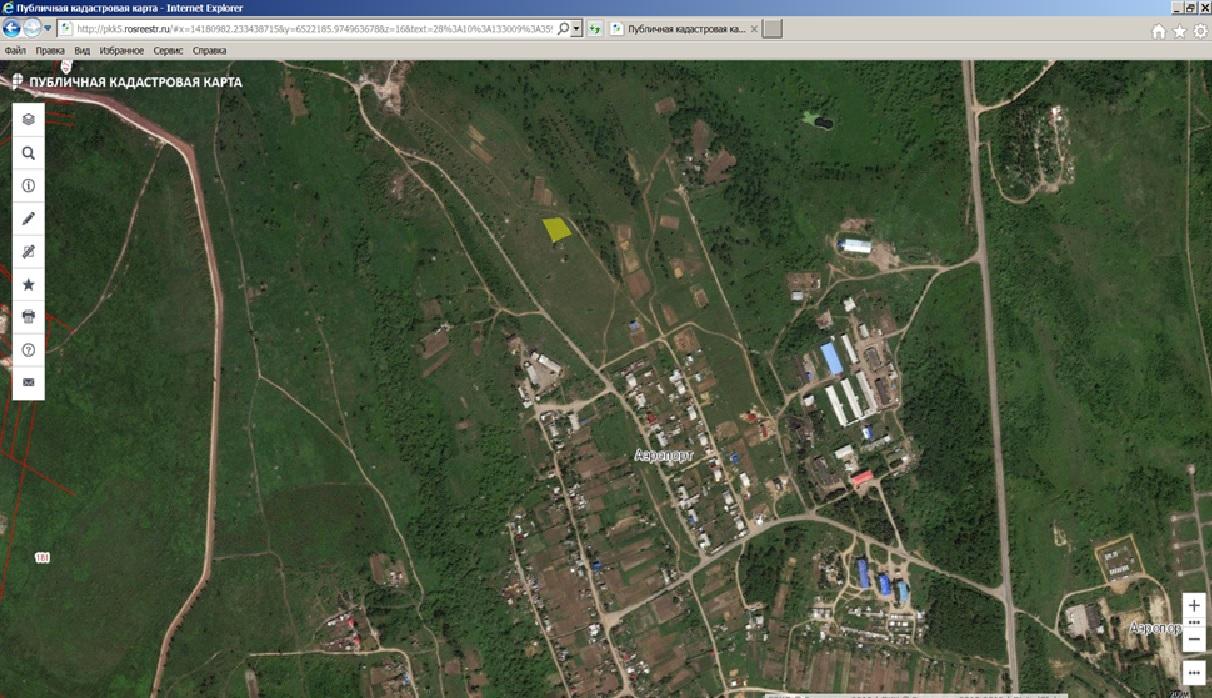Expand the three-dots options at bottom right
The image size is (1212, 698).
pos(1194,671)
